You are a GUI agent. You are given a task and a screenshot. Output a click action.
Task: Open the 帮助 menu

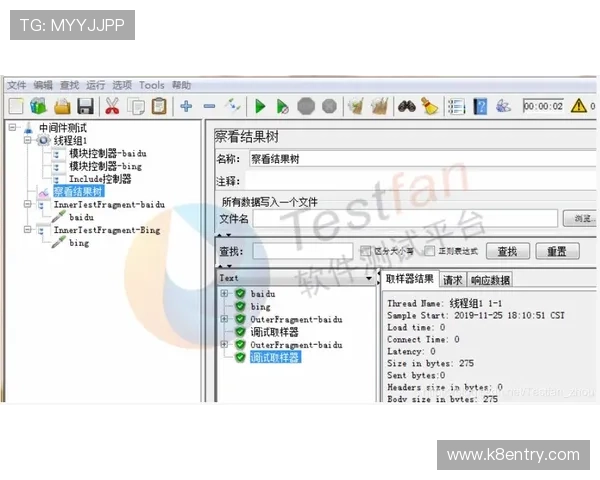coord(181,85)
